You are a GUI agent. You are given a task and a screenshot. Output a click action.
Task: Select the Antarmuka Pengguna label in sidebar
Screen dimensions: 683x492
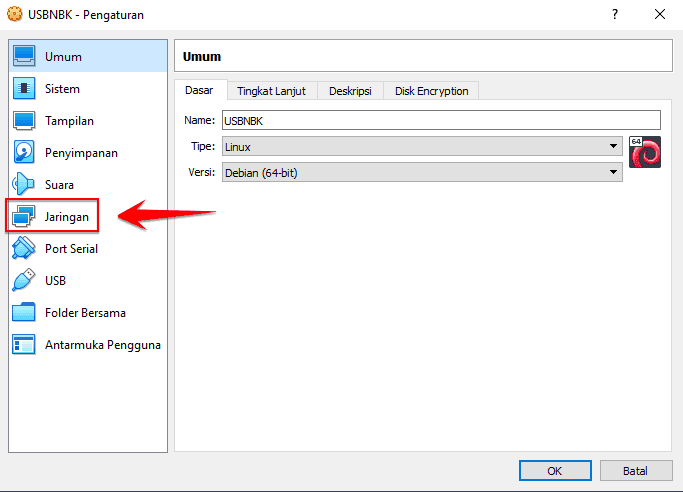(103, 345)
